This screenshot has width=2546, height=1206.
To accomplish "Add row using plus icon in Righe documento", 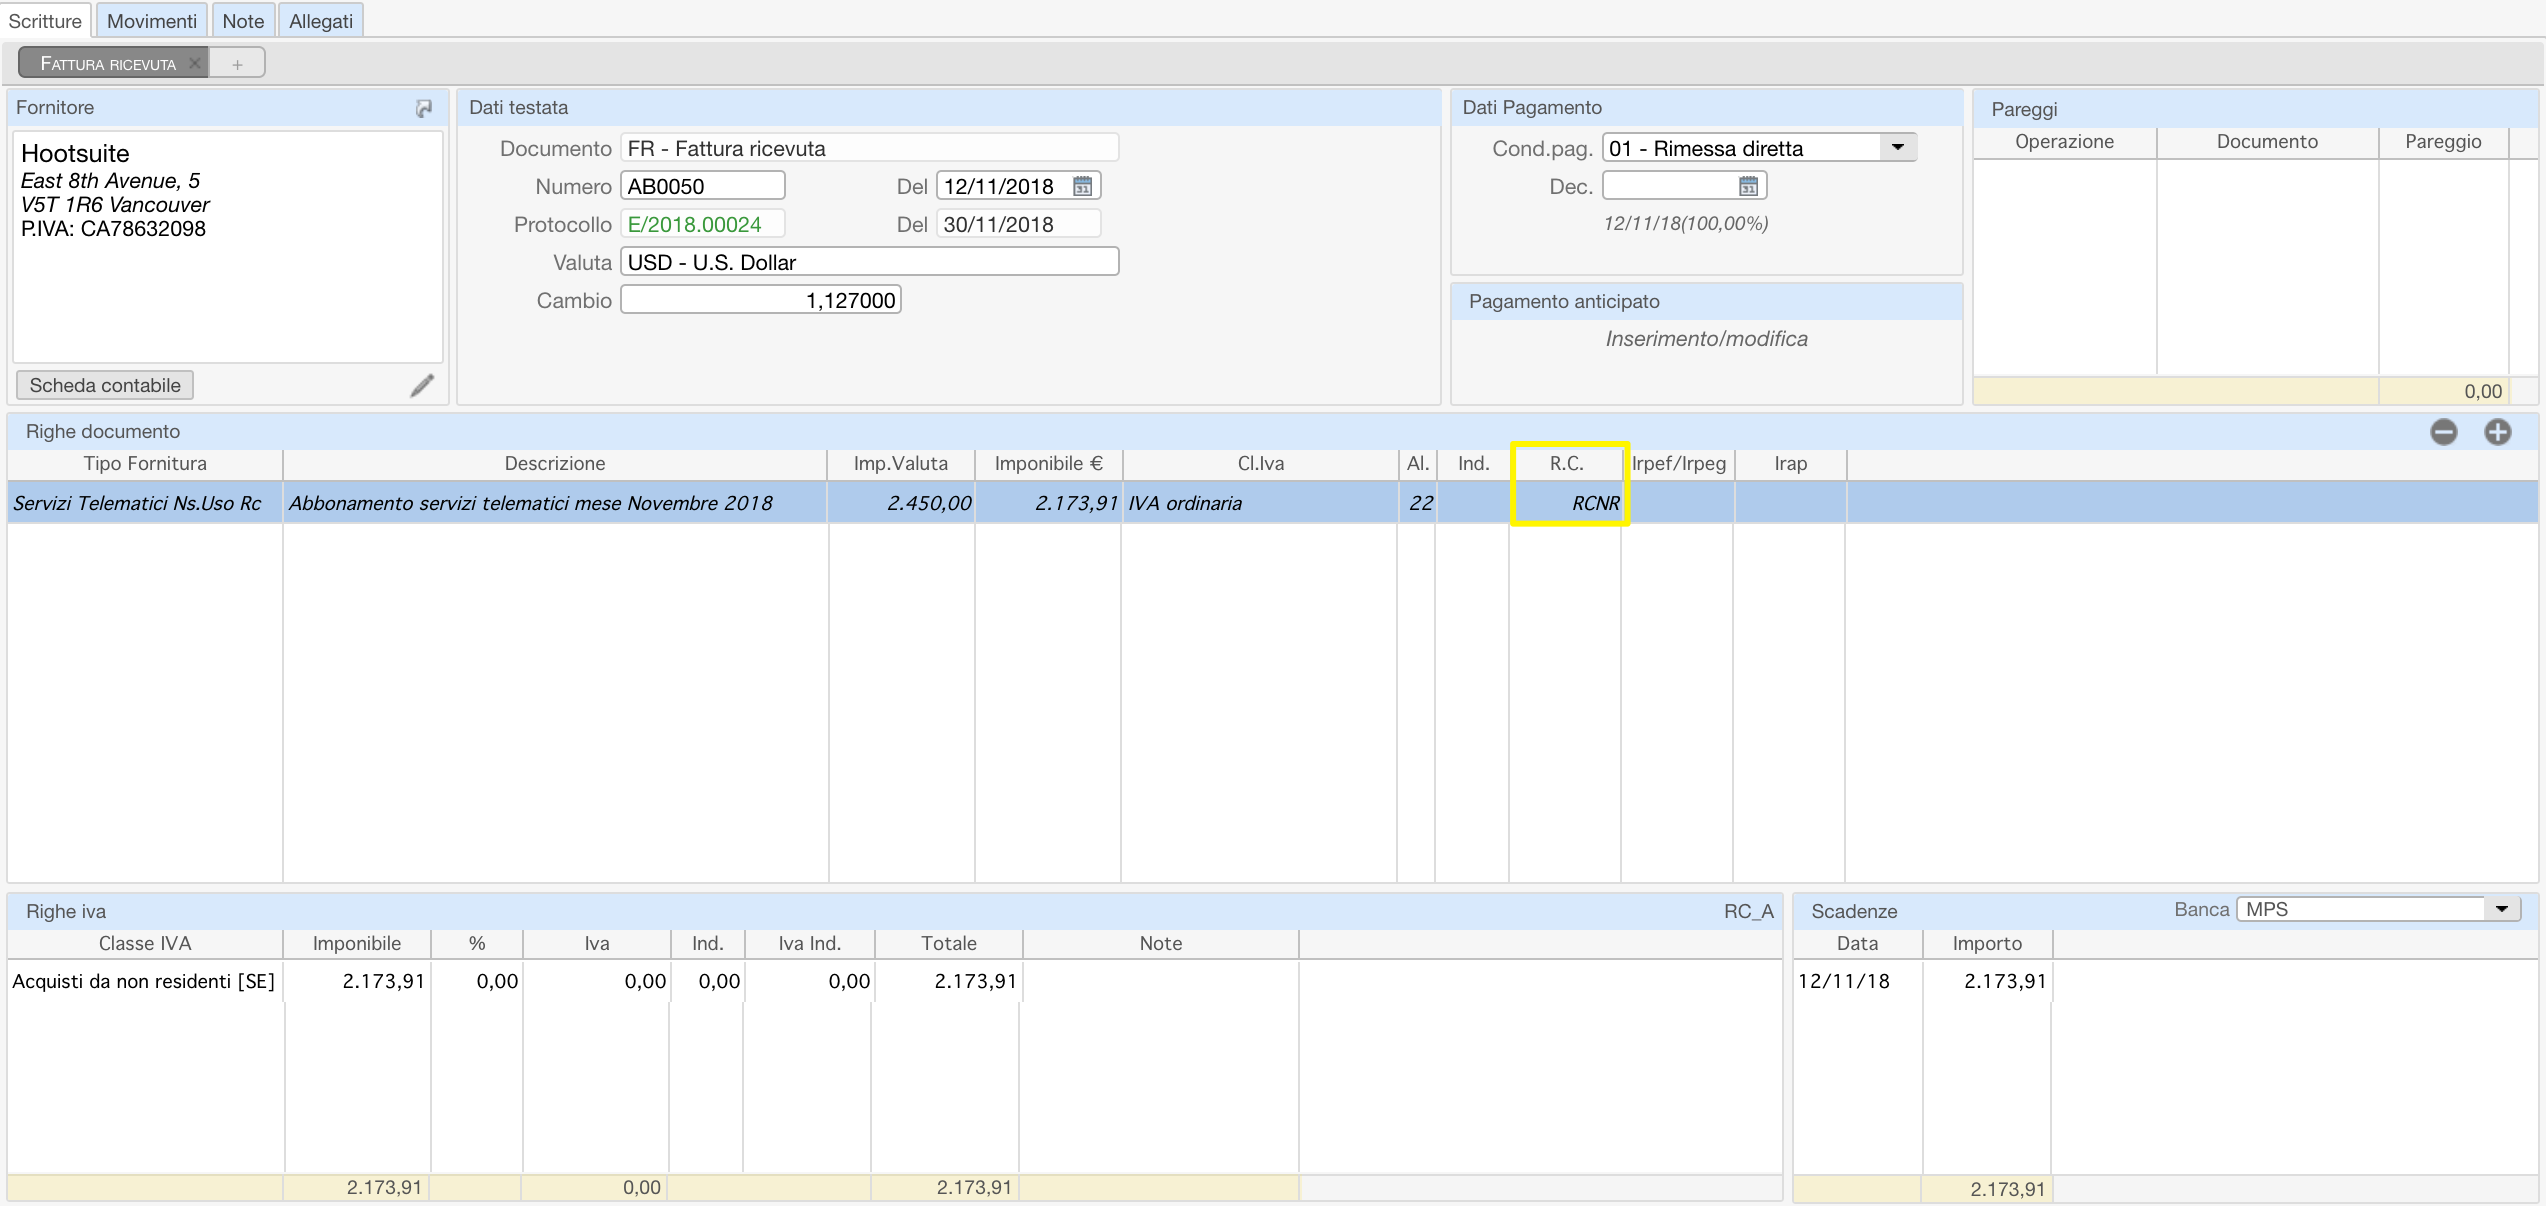I will point(2498,432).
